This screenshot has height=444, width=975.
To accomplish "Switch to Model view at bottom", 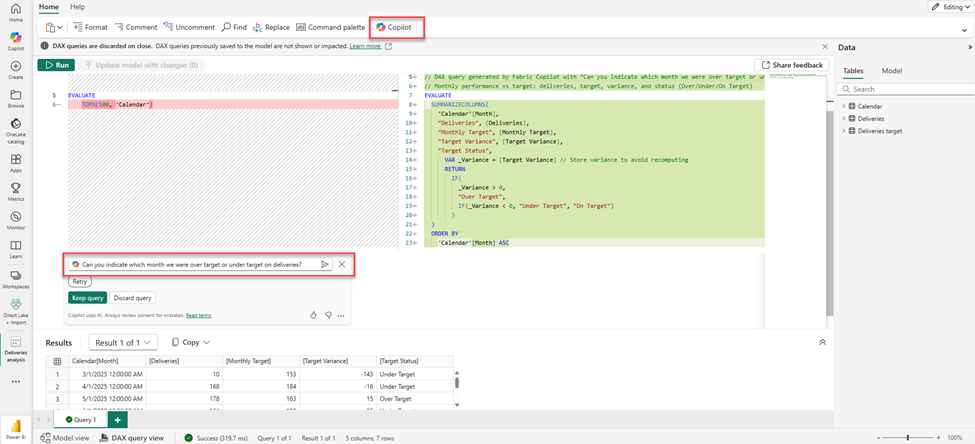I will point(64,438).
